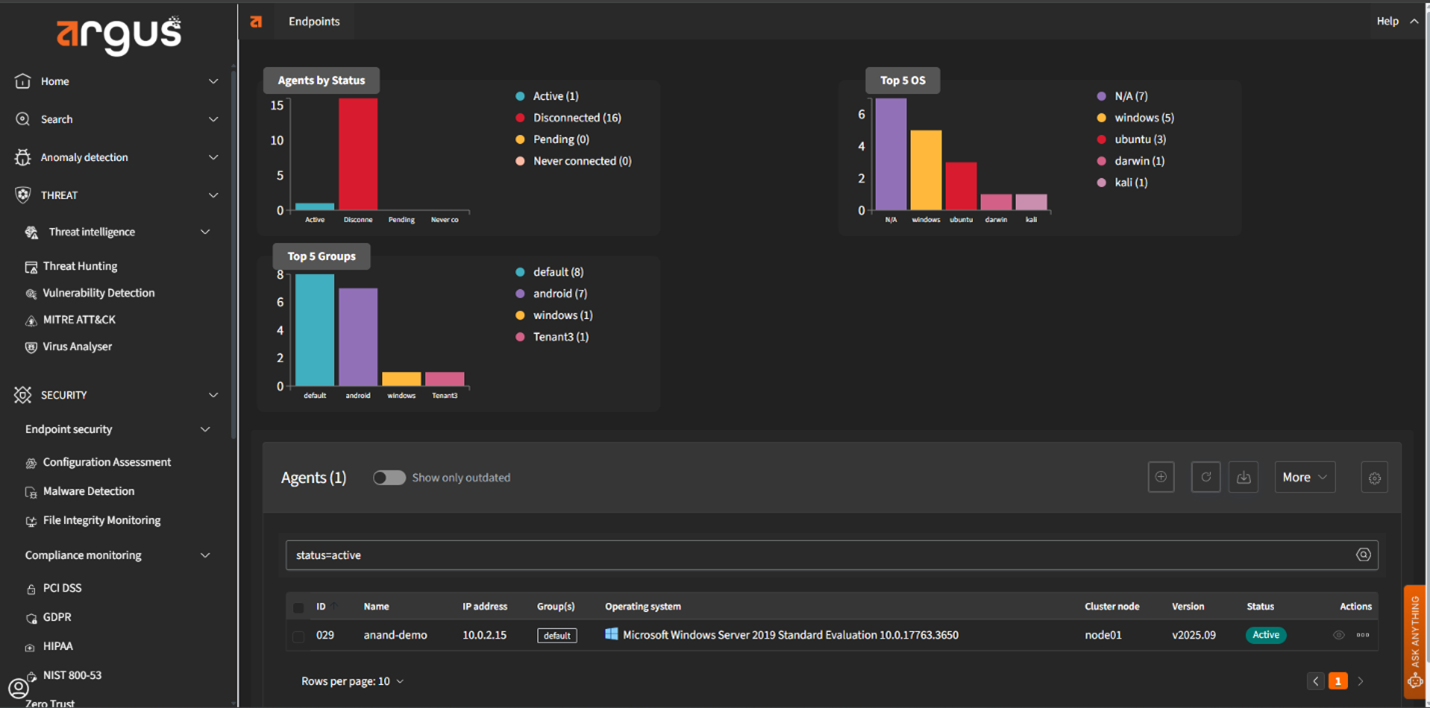The height and width of the screenshot is (708, 1430).
Task: Open the three-dot actions menu for anand-demo
Action: coord(1362,635)
